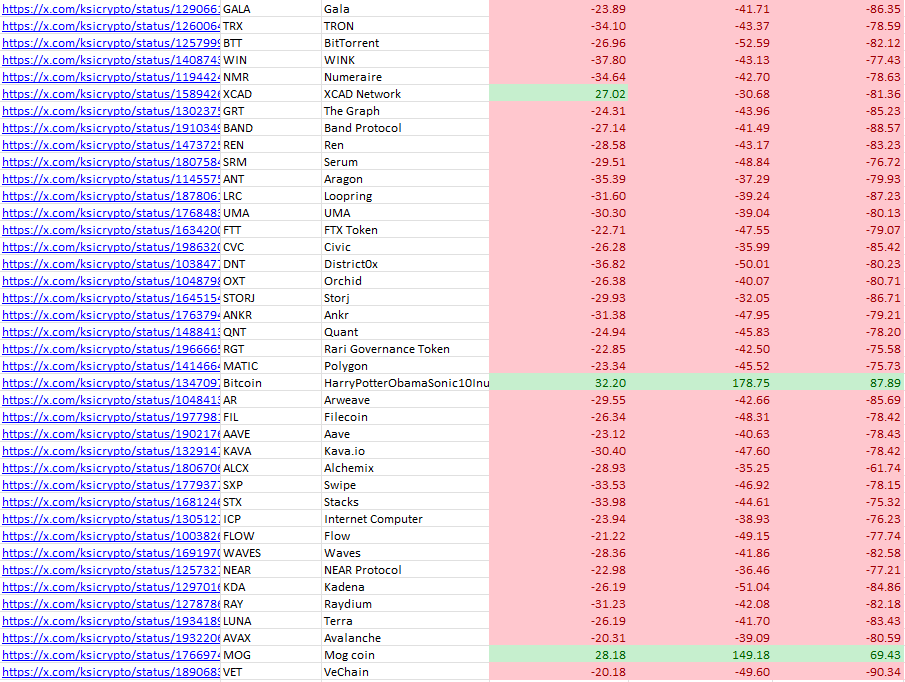Select the green 27.02 value cell

tap(558, 94)
